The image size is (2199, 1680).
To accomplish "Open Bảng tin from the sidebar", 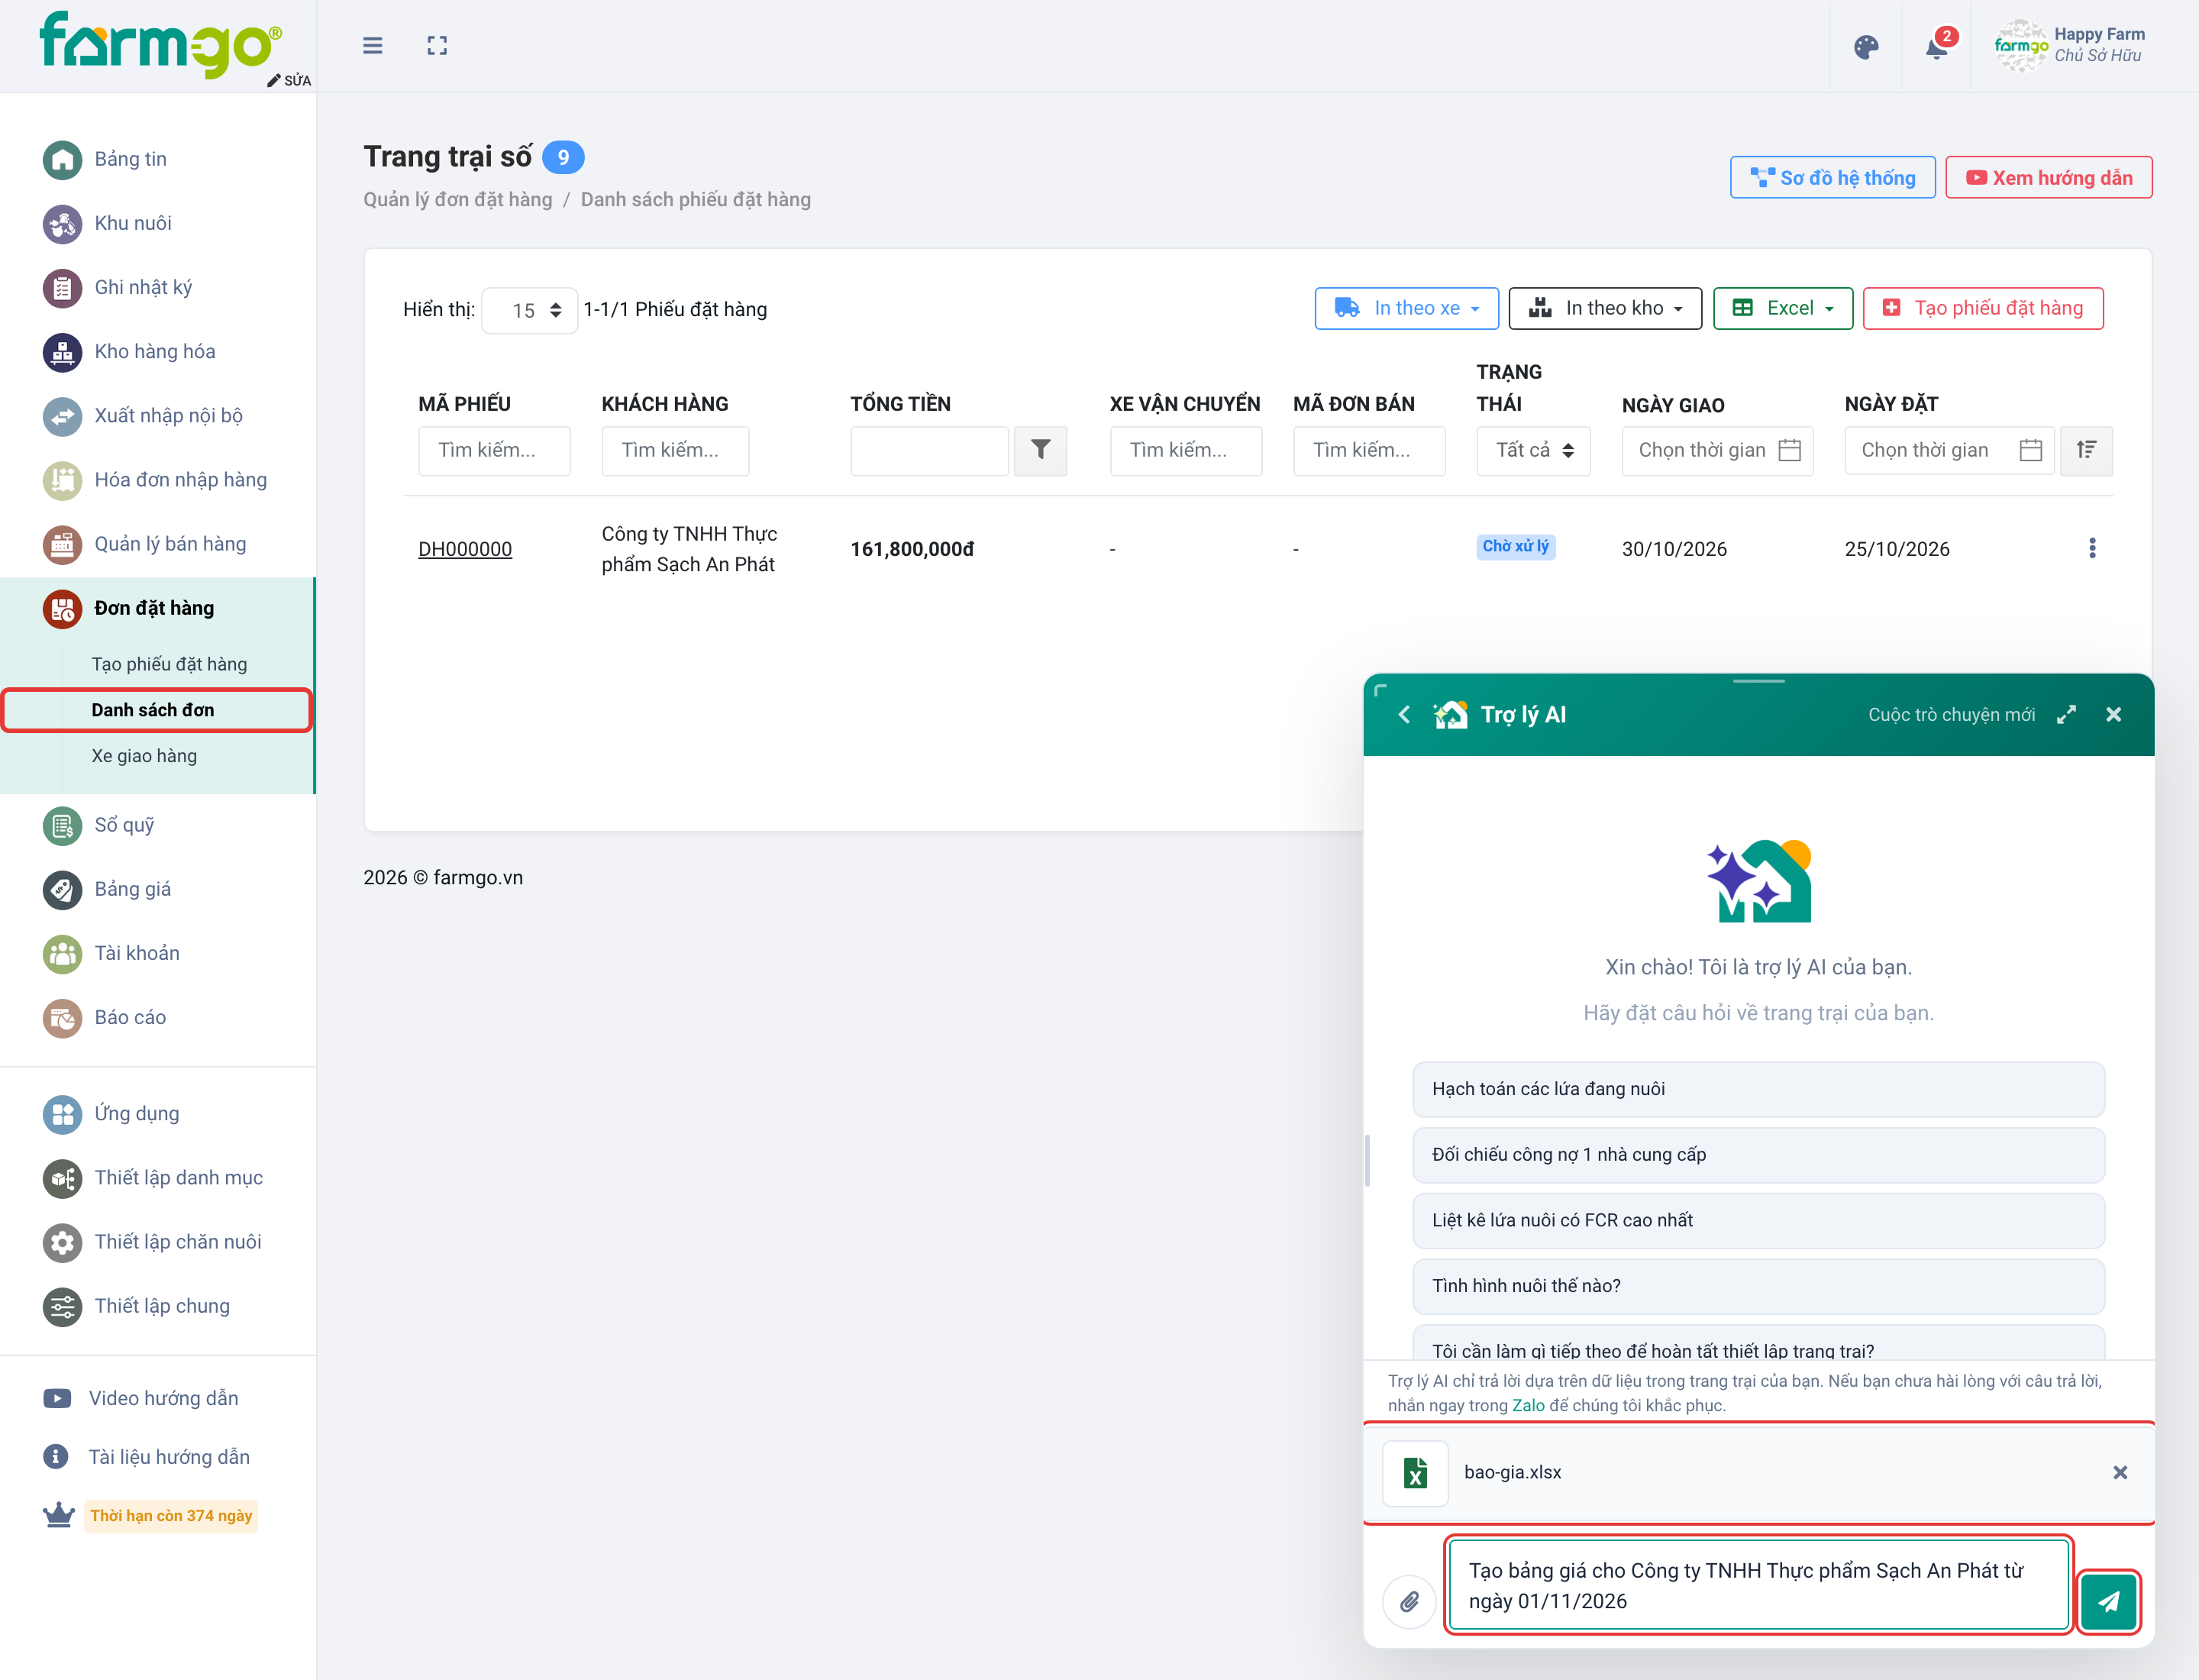I will [x=130, y=159].
